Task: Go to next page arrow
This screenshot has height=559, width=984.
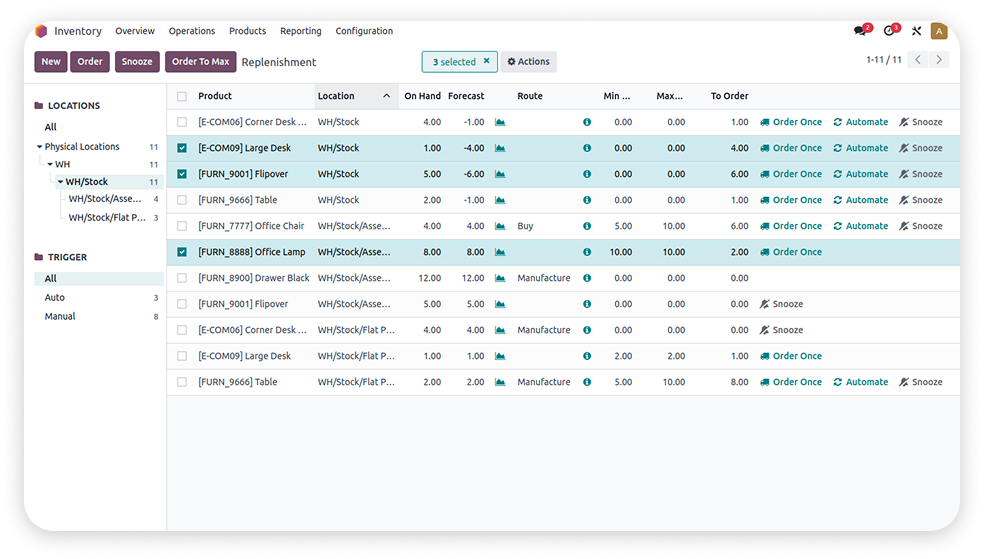Action: coord(938,60)
